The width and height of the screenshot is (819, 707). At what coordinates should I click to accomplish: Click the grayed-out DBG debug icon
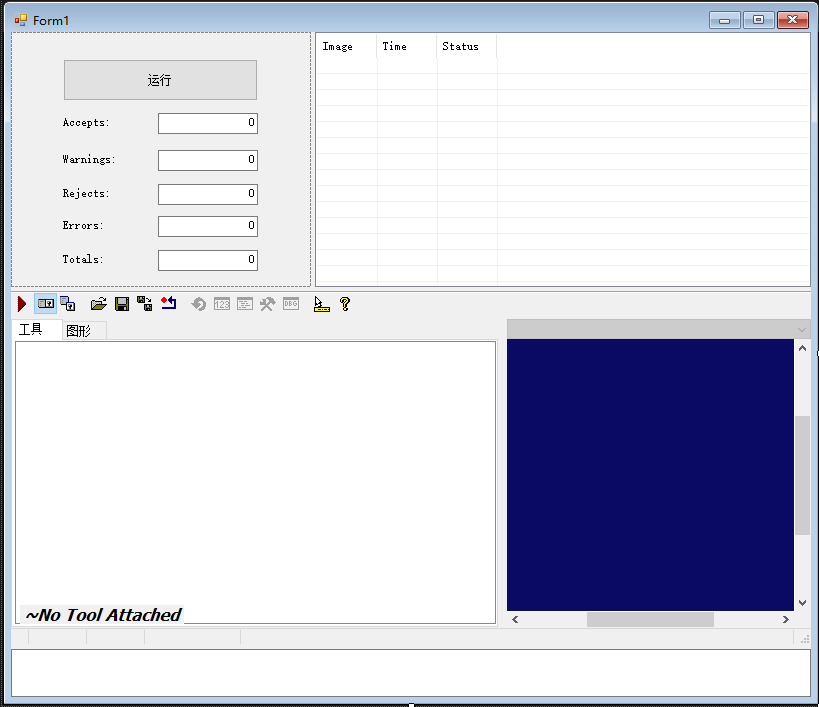point(291,304)
